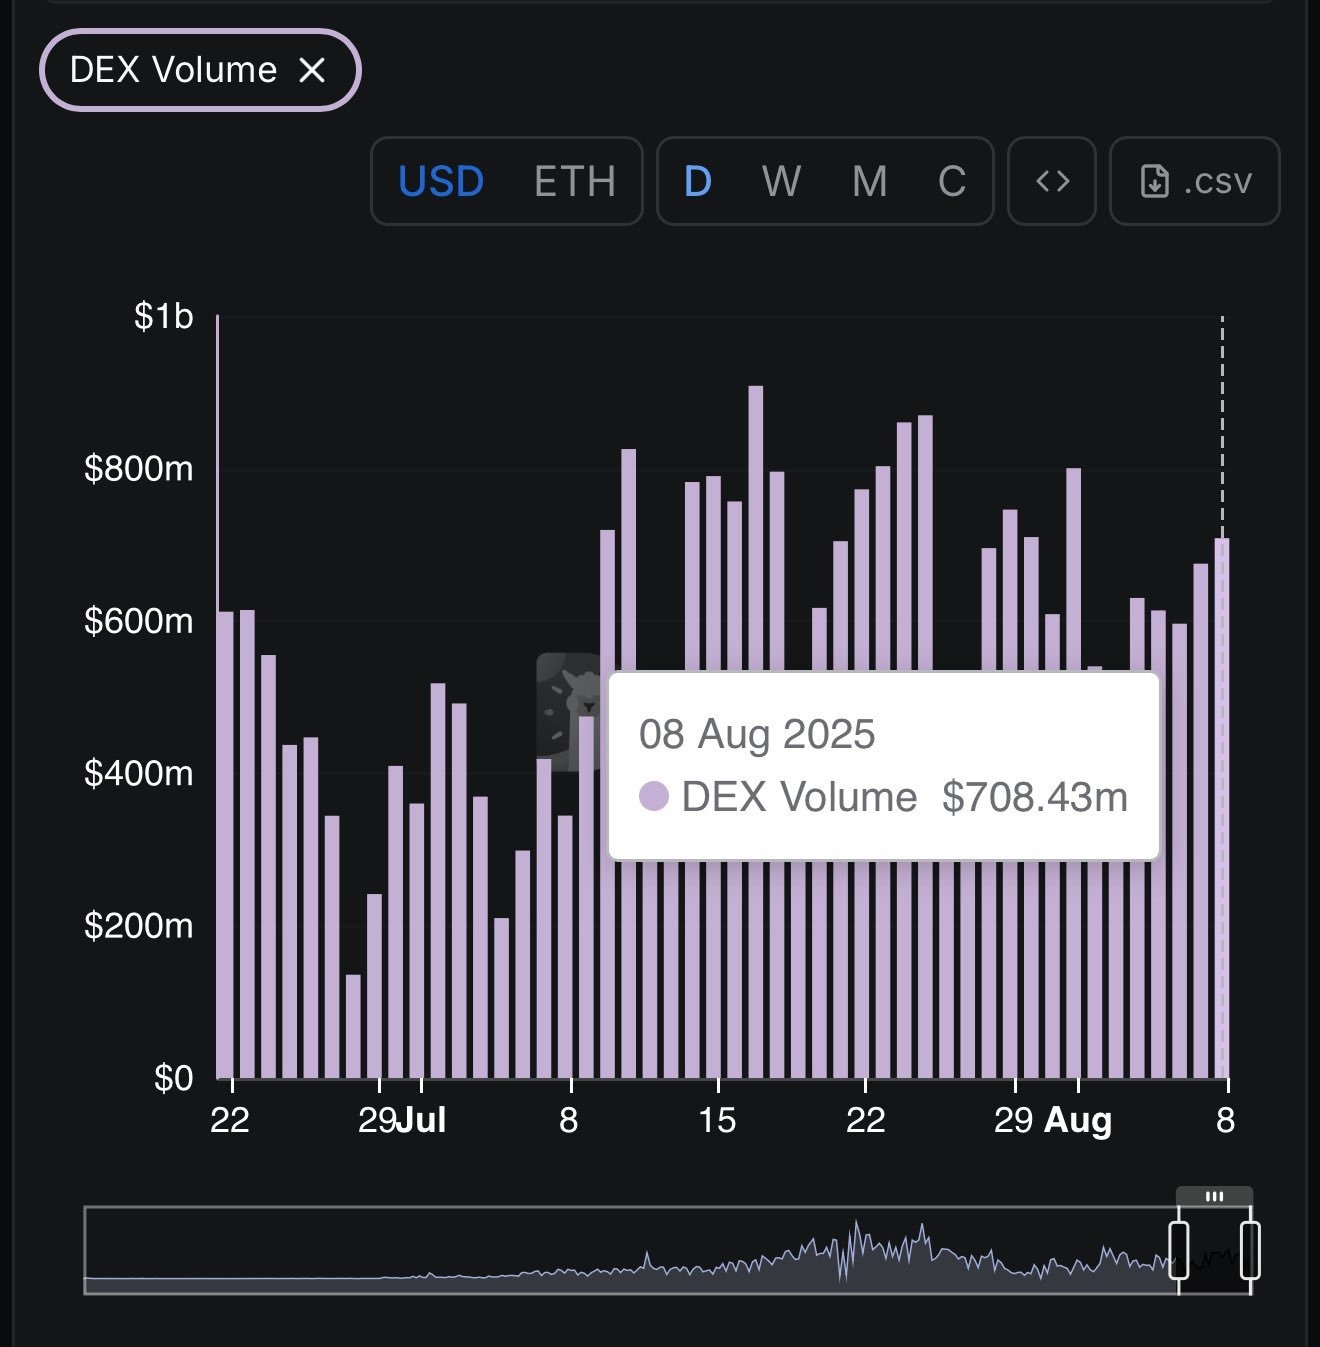
Task: Open the embed code icon
Action: tap(1052, 181)
